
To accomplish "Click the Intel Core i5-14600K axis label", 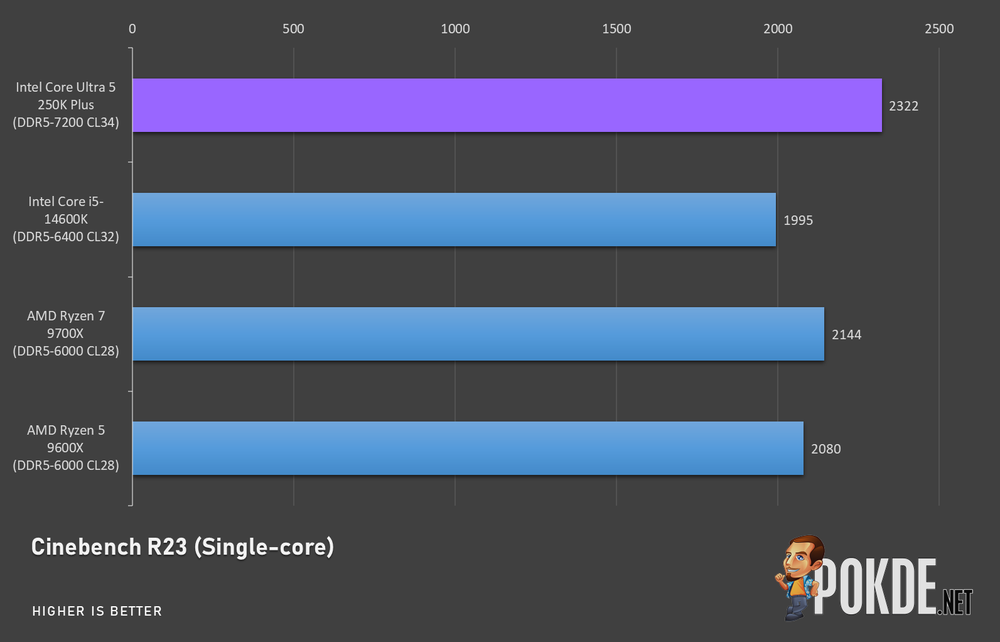I will [66, 219].
